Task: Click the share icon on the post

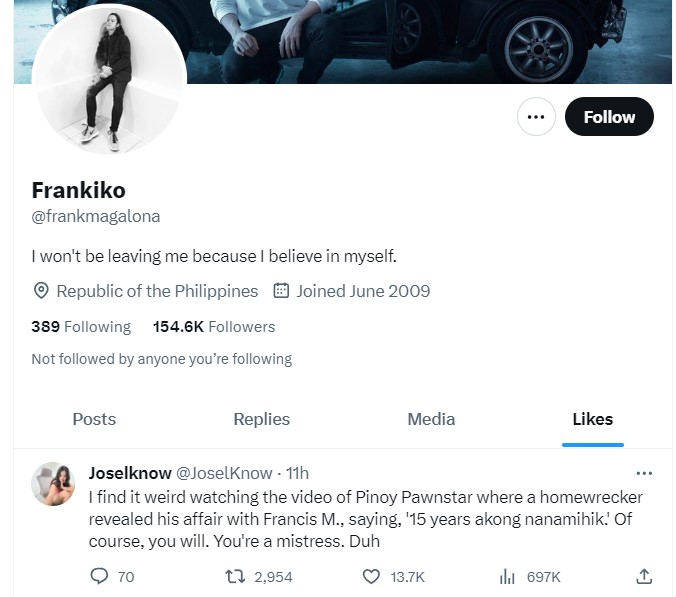Action: coord(644,576)
